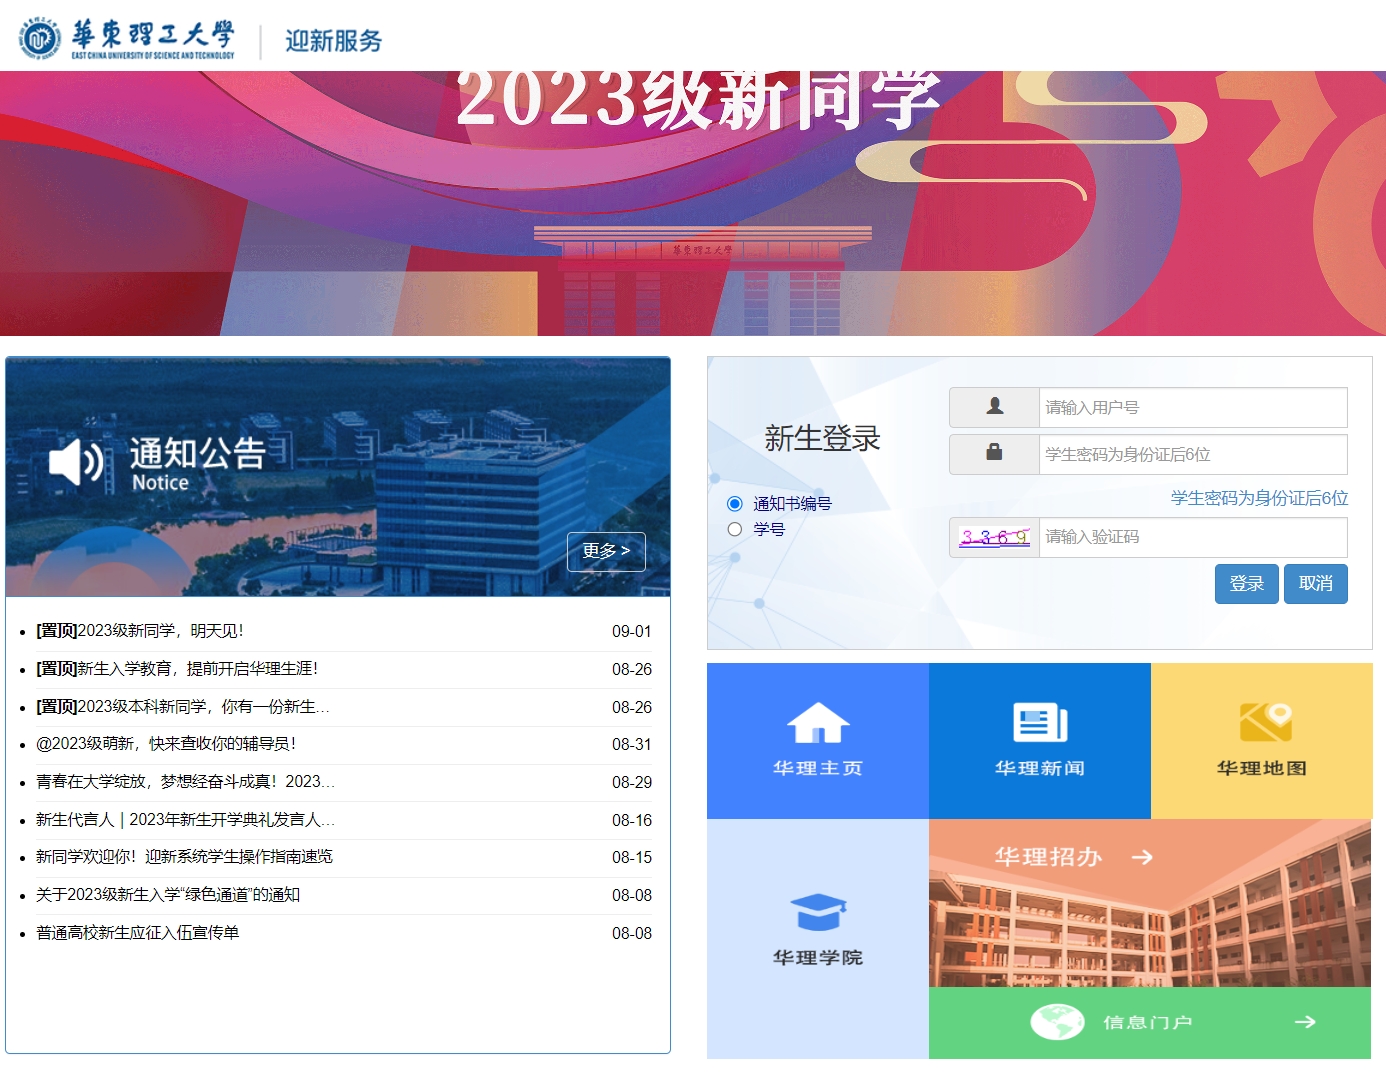The width and height of the screenshot is (1386, 1072).
Task: Click the 08-15 date in notice list
Action: click(632, 858)
